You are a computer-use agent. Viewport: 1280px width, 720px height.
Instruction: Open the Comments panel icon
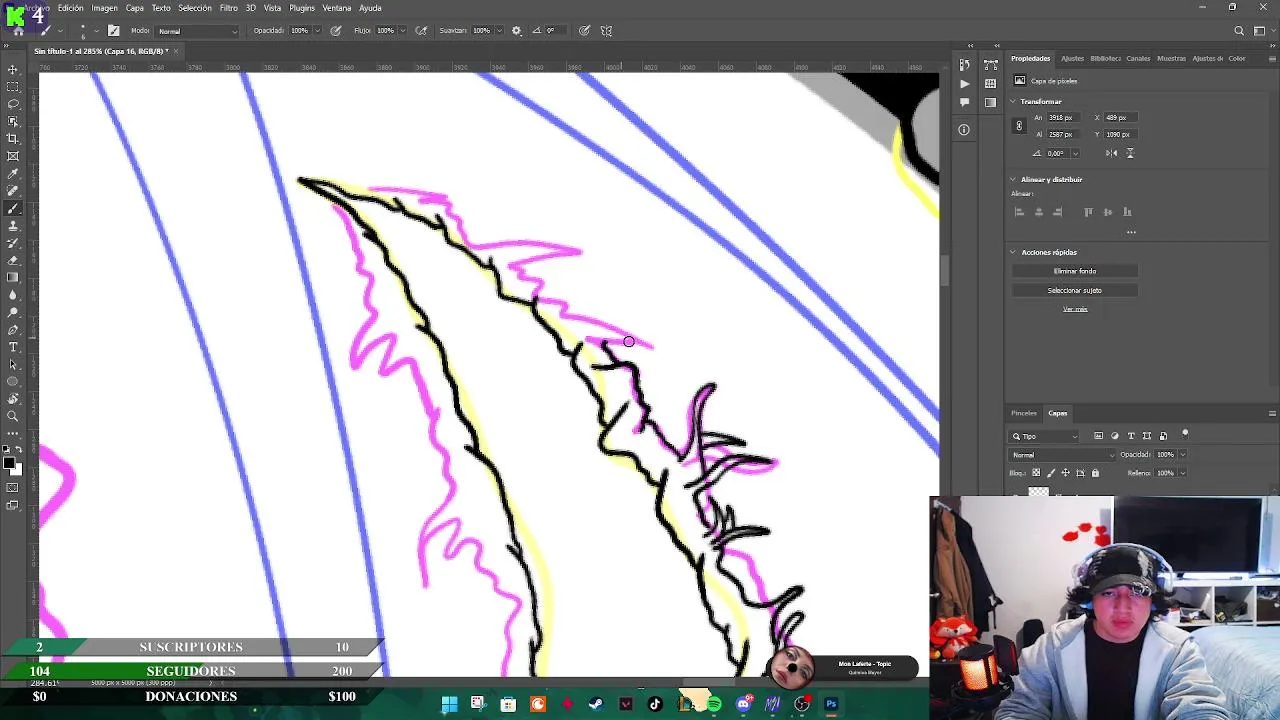964,102
